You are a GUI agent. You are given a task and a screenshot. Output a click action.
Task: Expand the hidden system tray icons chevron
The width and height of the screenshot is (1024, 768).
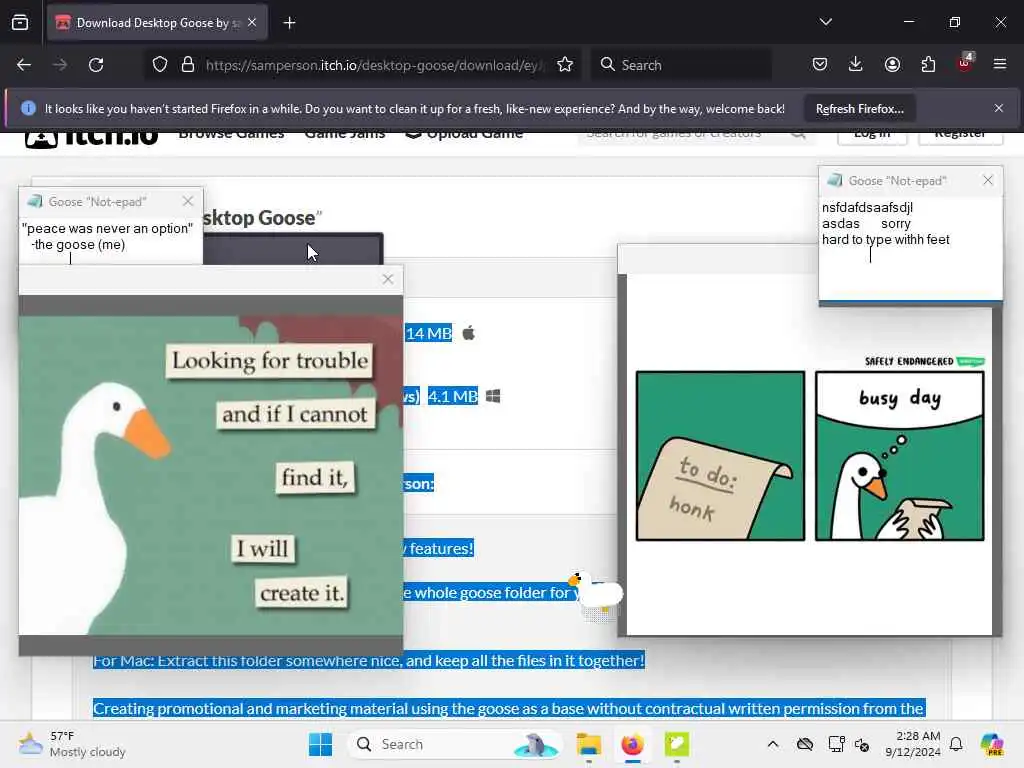[773, 744]
